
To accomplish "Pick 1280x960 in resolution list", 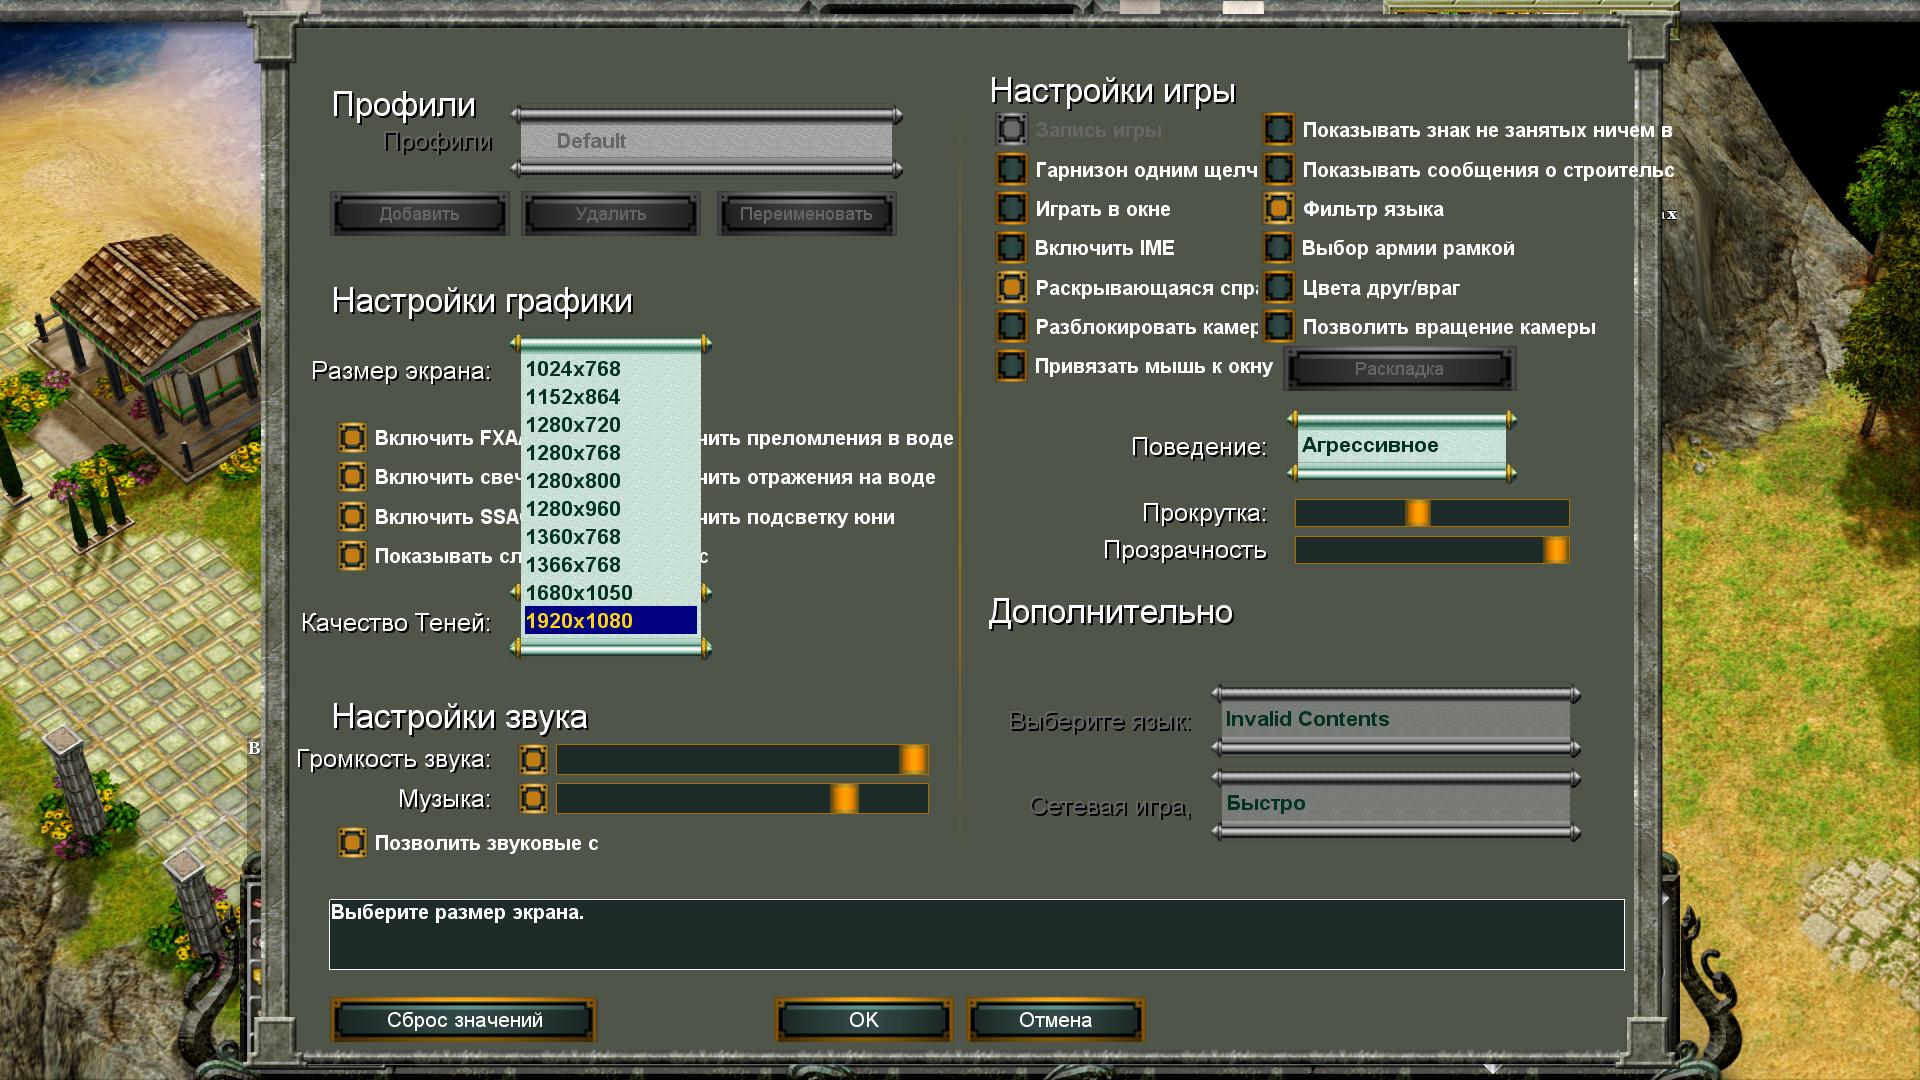I will click(611, 509).
